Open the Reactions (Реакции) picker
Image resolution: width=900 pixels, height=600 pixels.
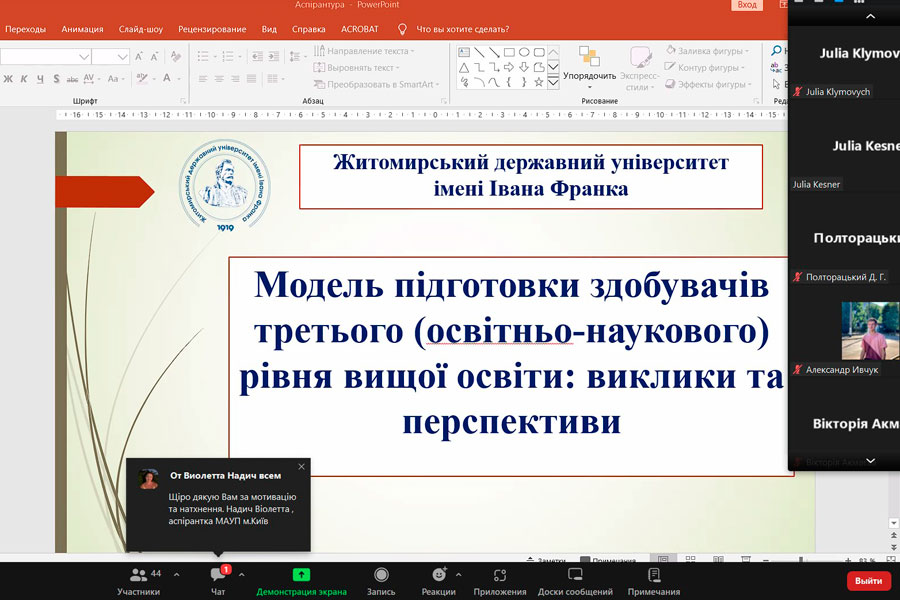438,579
